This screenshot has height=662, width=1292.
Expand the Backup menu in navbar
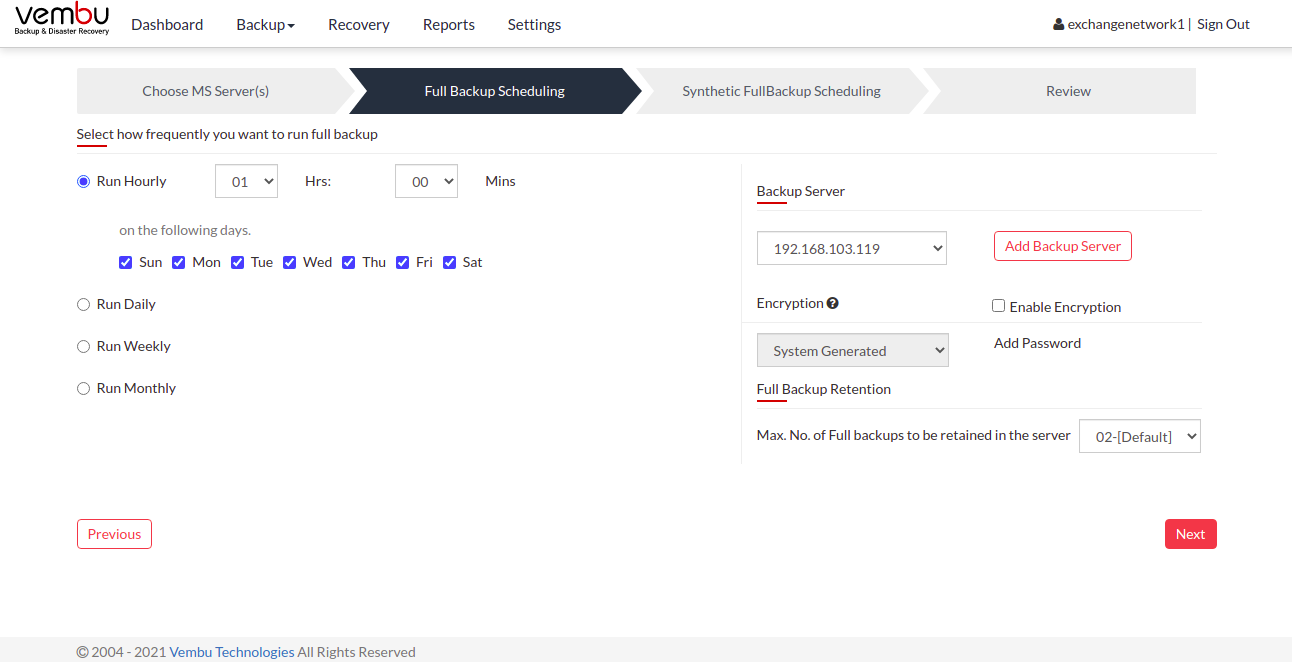point(265,24)
